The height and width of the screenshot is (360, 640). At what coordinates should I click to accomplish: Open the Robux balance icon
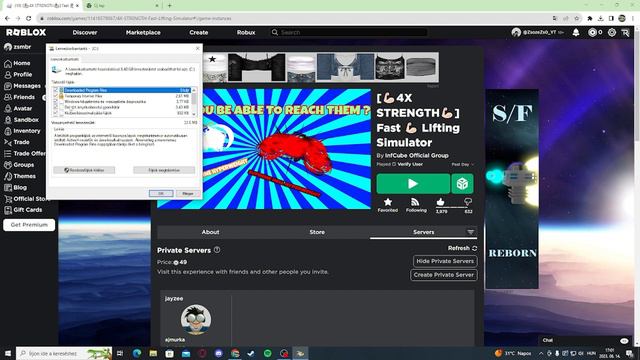click(x=592, y=32)
